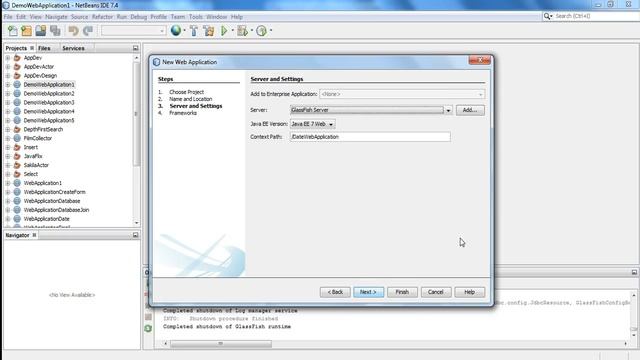The height and width of the screenshot is (360, 640).
Task: Open the Java EE Version dropdown
Action: click(313, 124)
